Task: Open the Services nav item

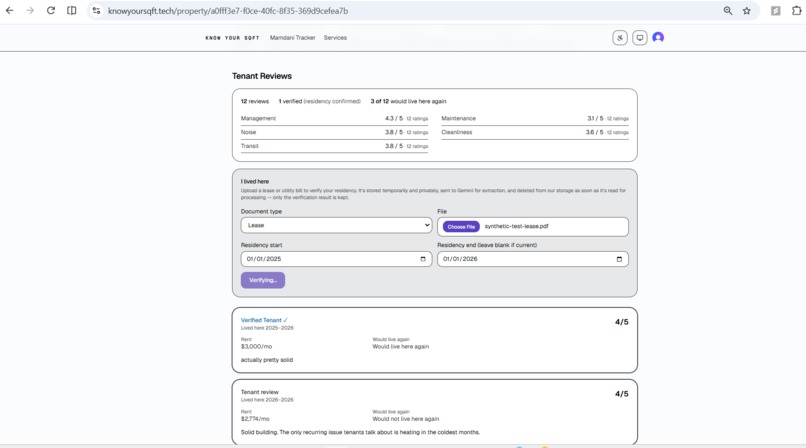Action: (x=335, y=38)
